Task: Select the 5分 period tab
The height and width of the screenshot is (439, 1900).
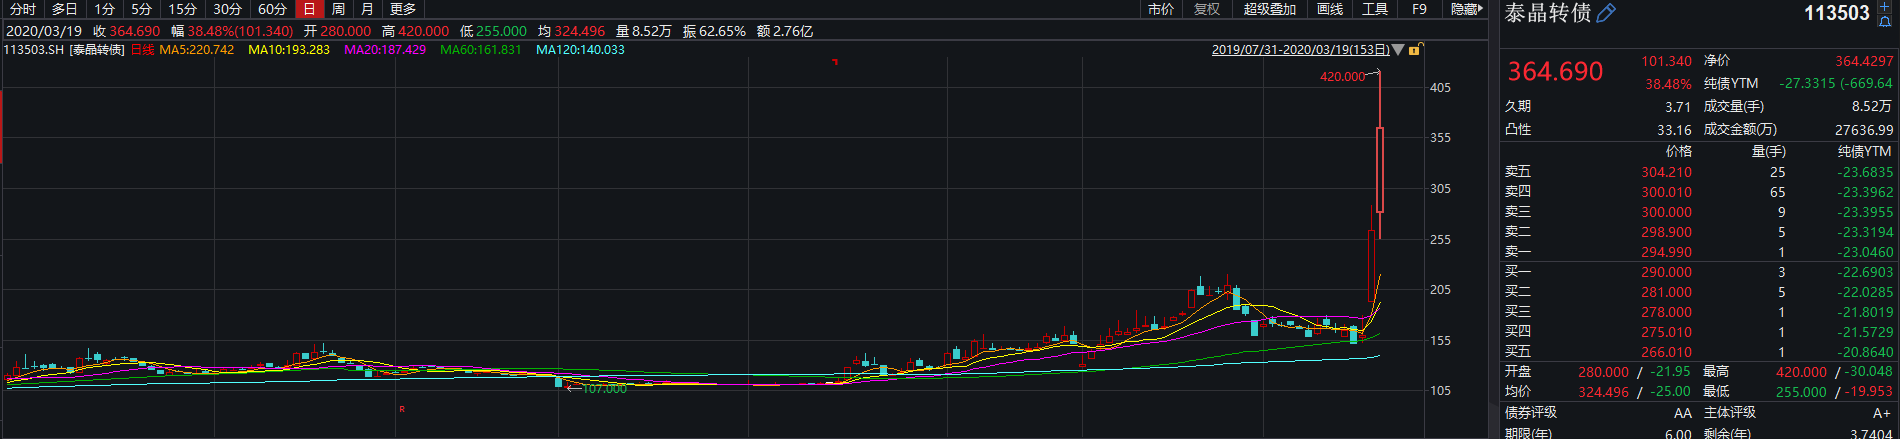Action: point(142,9)
